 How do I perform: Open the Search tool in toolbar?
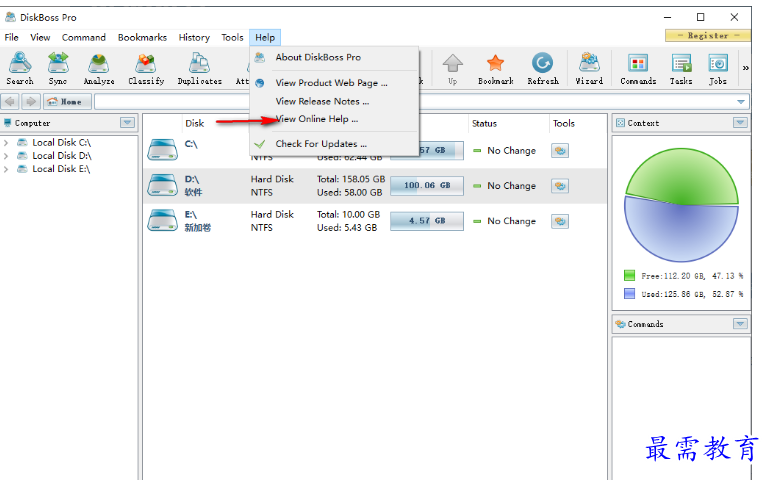(20, 69)
